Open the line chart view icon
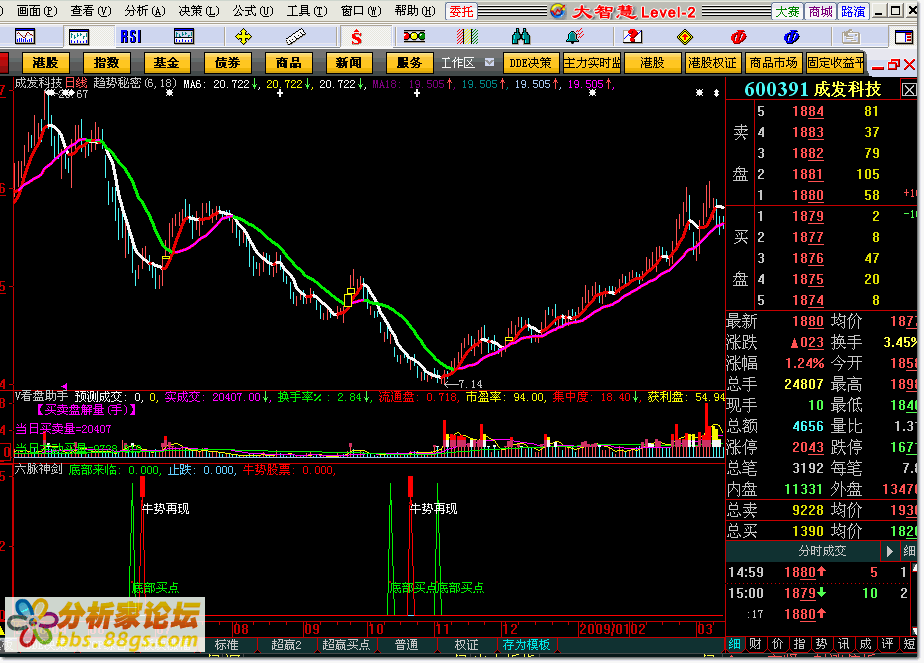The height and width of the screenshot is (663, 924). (25, 37)
